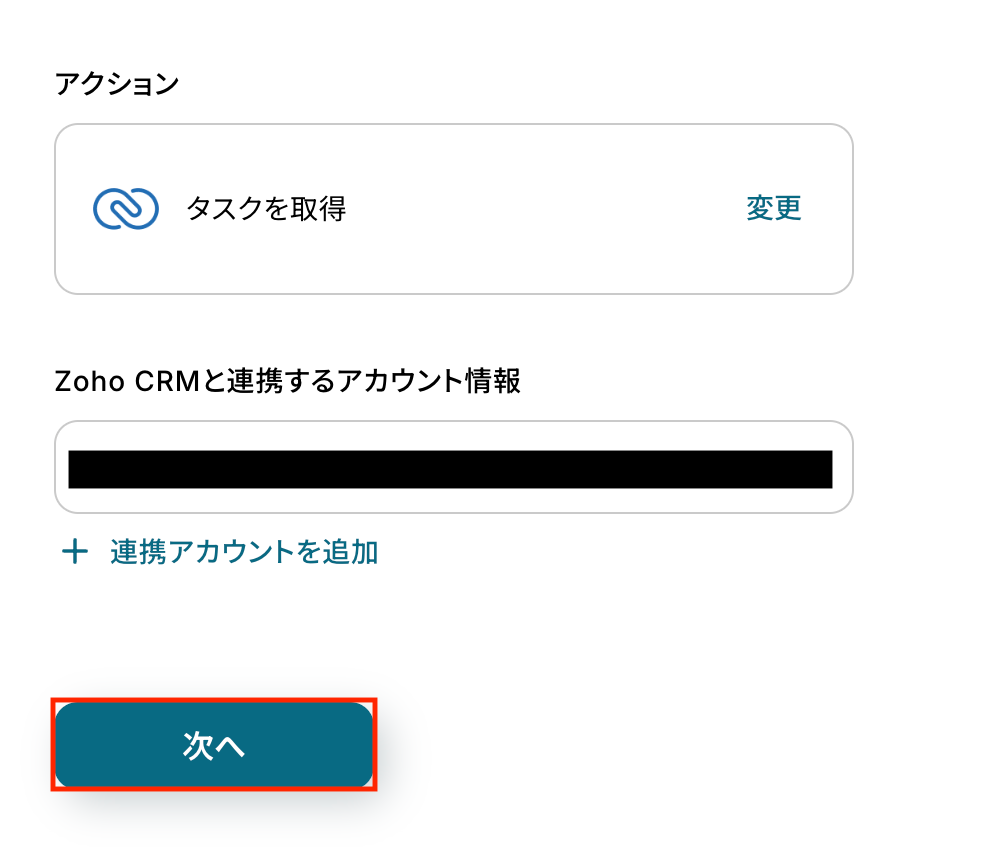Add a linked account using plus sign
Viewport: 982px width, 866px height.
pos(75,552)
